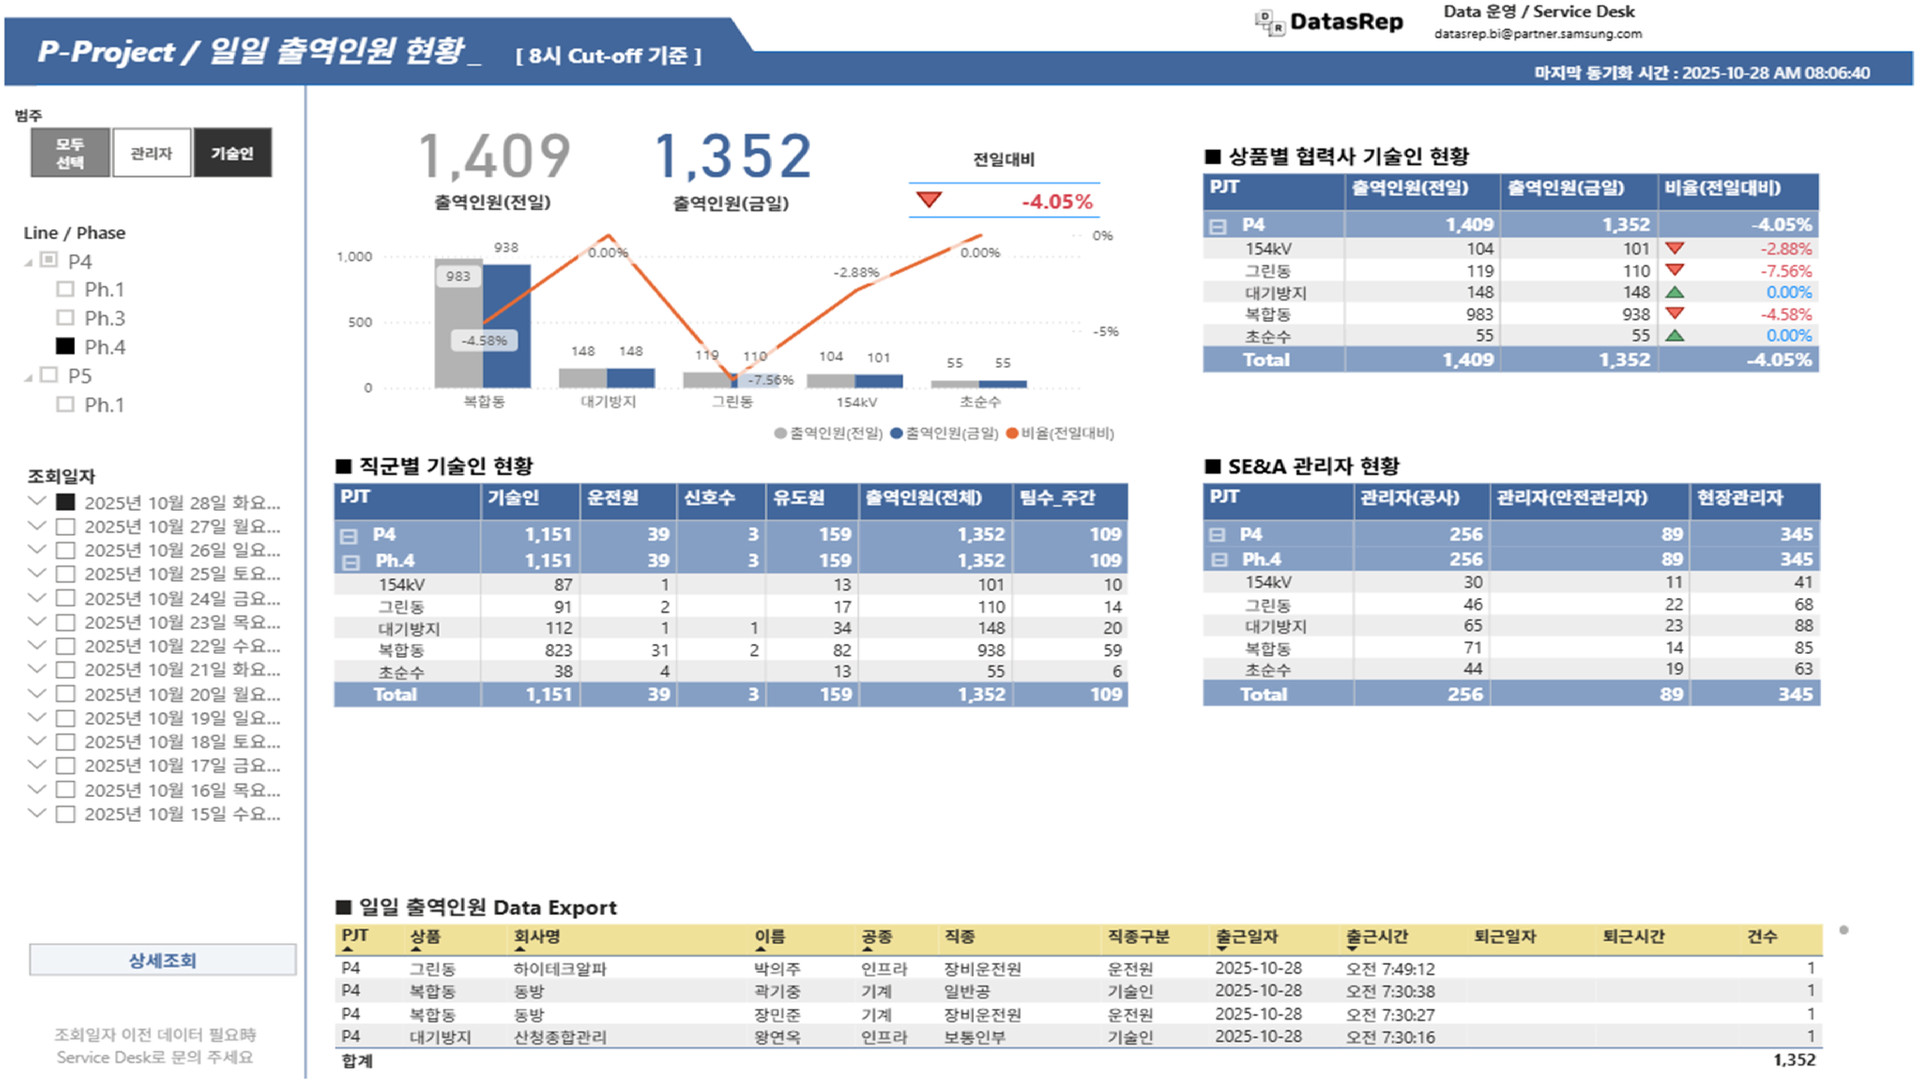Check the Ph.1 checkbox under P4
Image resolution: width=1920 pixels, height=1080 pixels.
(66, 289)
